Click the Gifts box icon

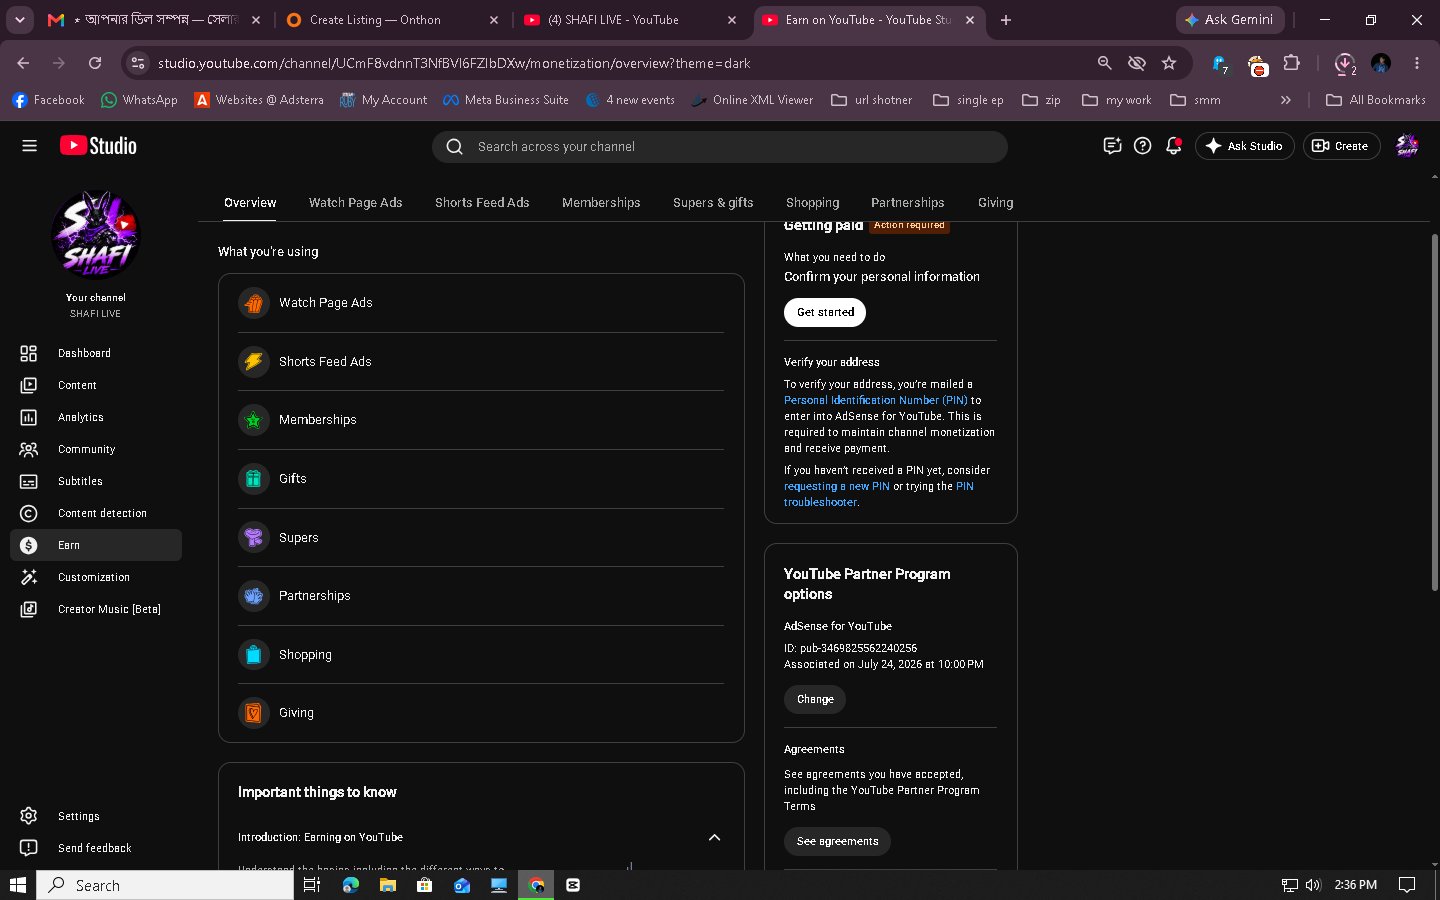[x=254, y=479]
